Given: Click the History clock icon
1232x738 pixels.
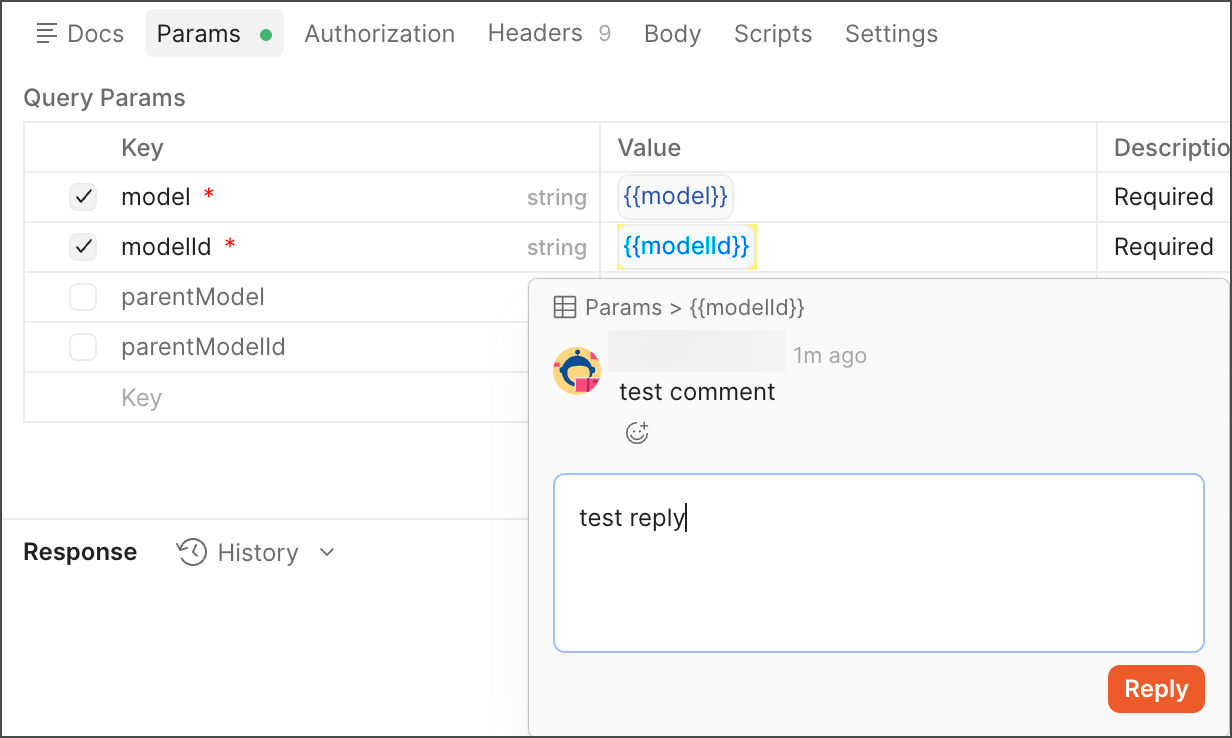Looking at the screenshot, I should [x=192, y=552].
